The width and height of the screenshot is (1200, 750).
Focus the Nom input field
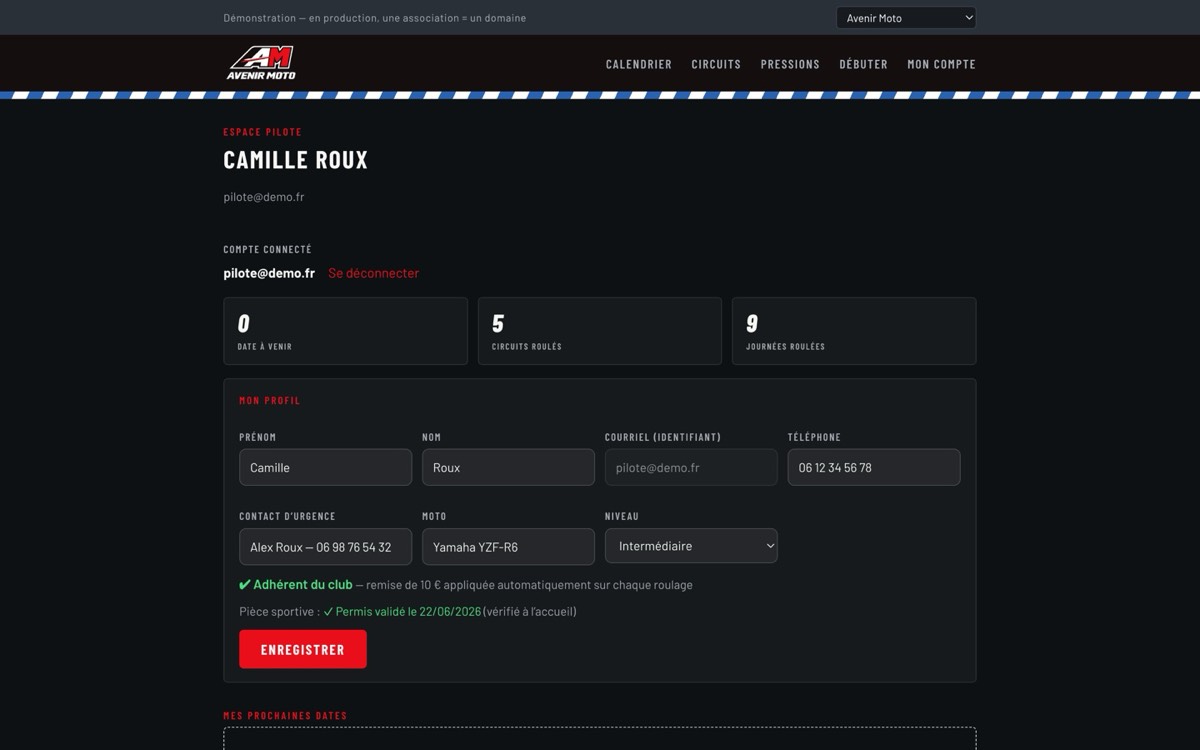point(508,467)
